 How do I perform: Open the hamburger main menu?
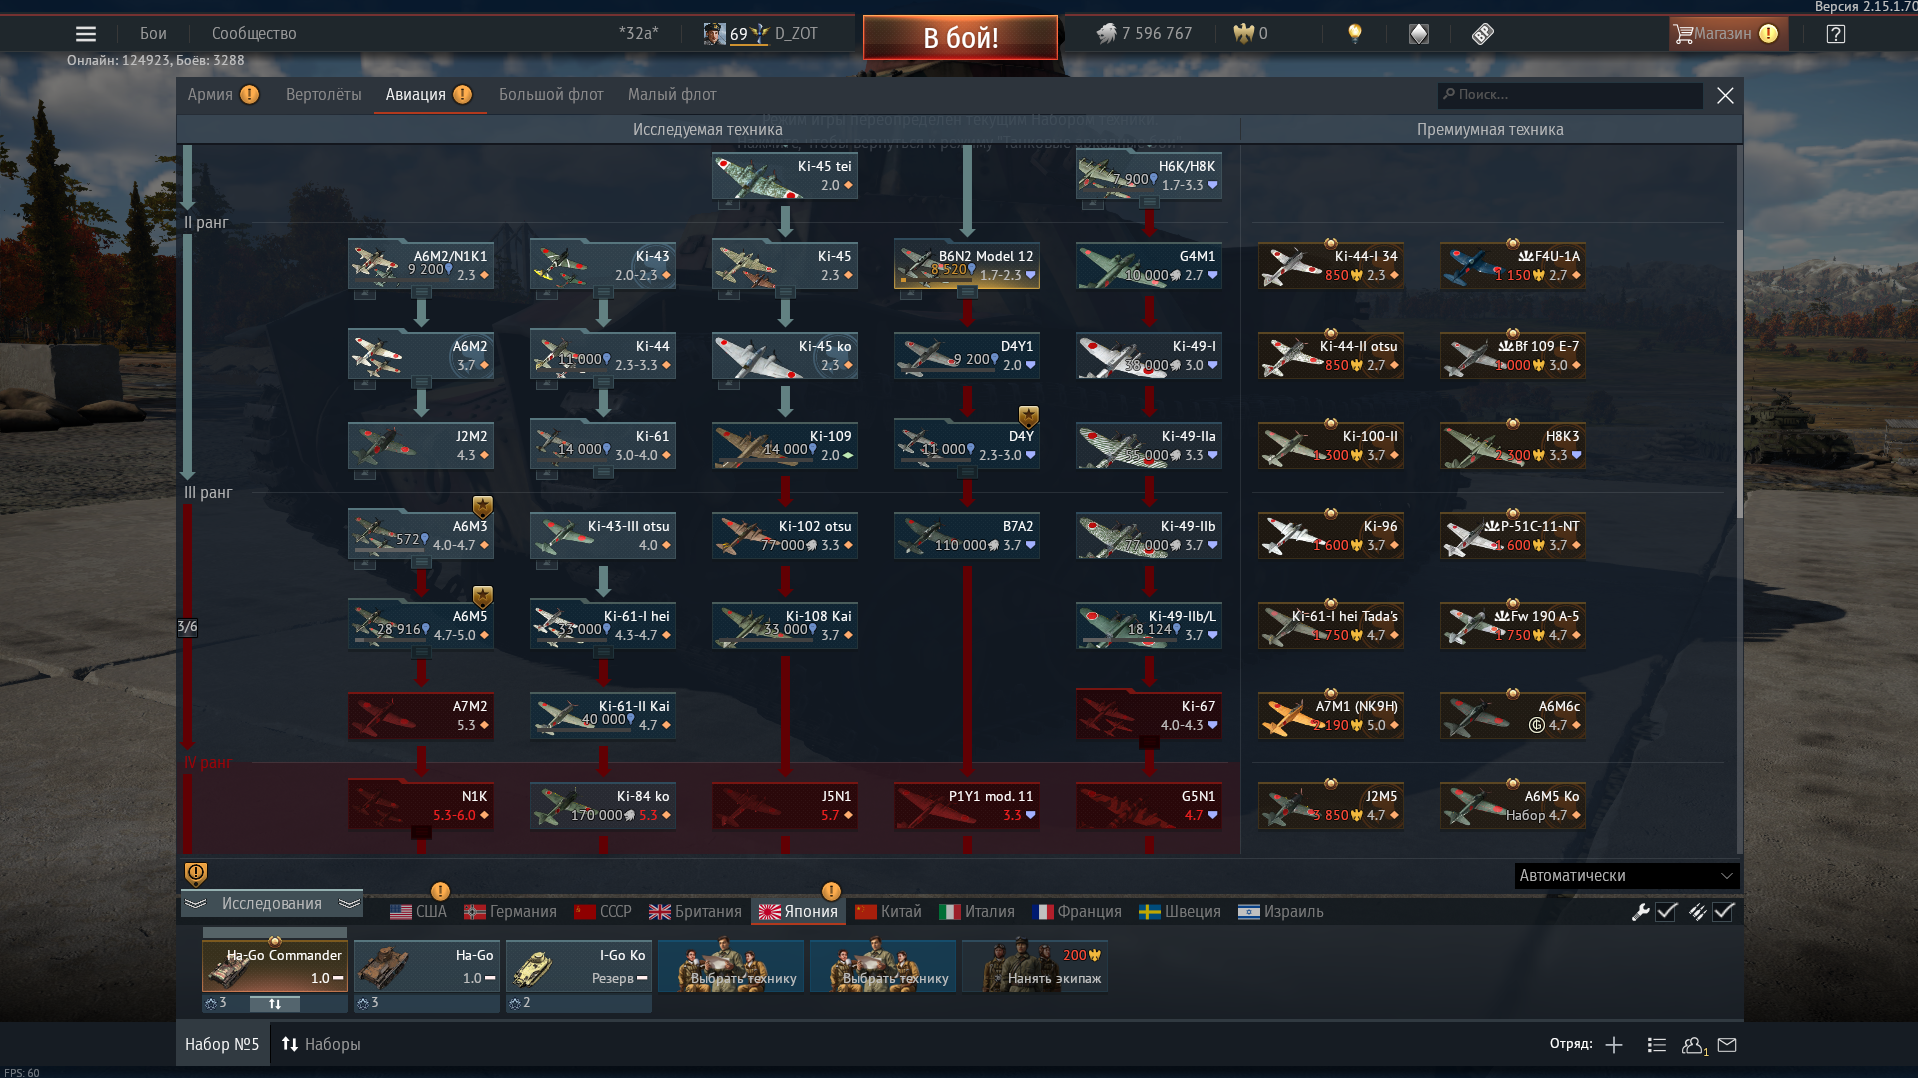[86, 34]
